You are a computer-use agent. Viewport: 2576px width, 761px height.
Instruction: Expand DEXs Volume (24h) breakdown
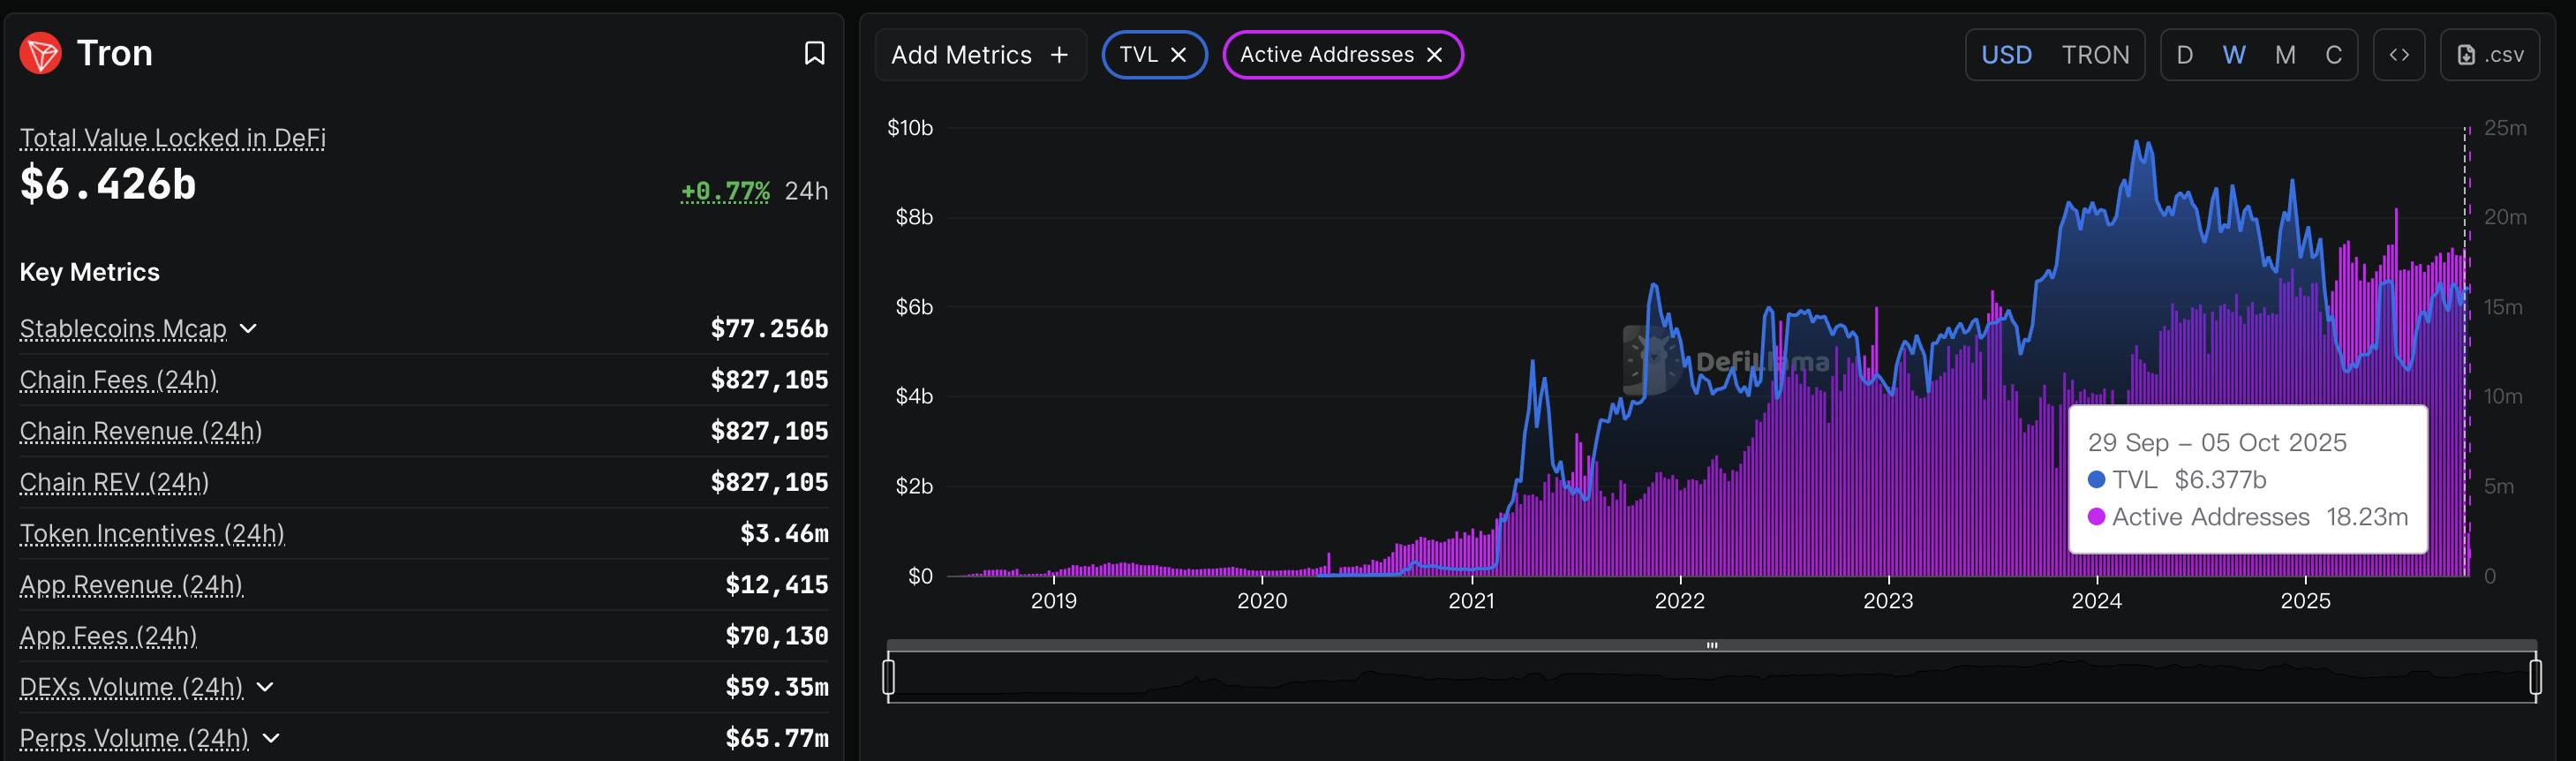pos(265,687)
